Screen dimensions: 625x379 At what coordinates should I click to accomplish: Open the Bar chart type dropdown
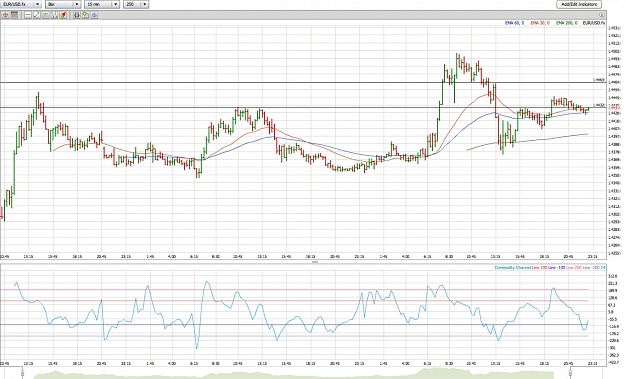[x=63, y=4]
